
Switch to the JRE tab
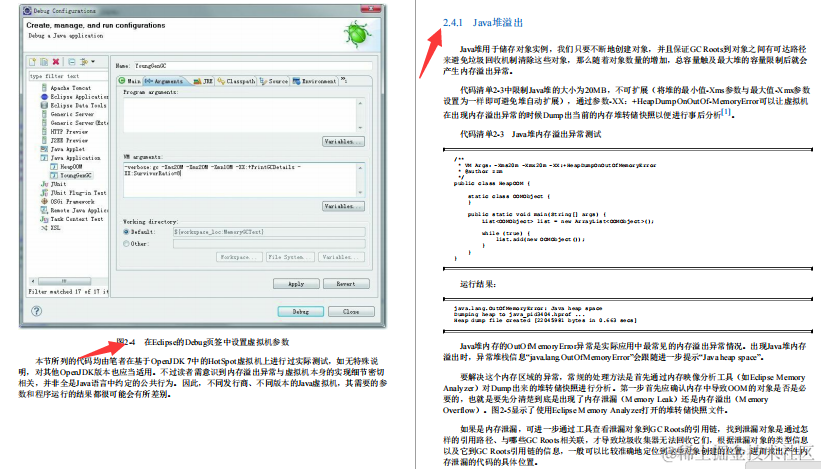pos(203,81)
